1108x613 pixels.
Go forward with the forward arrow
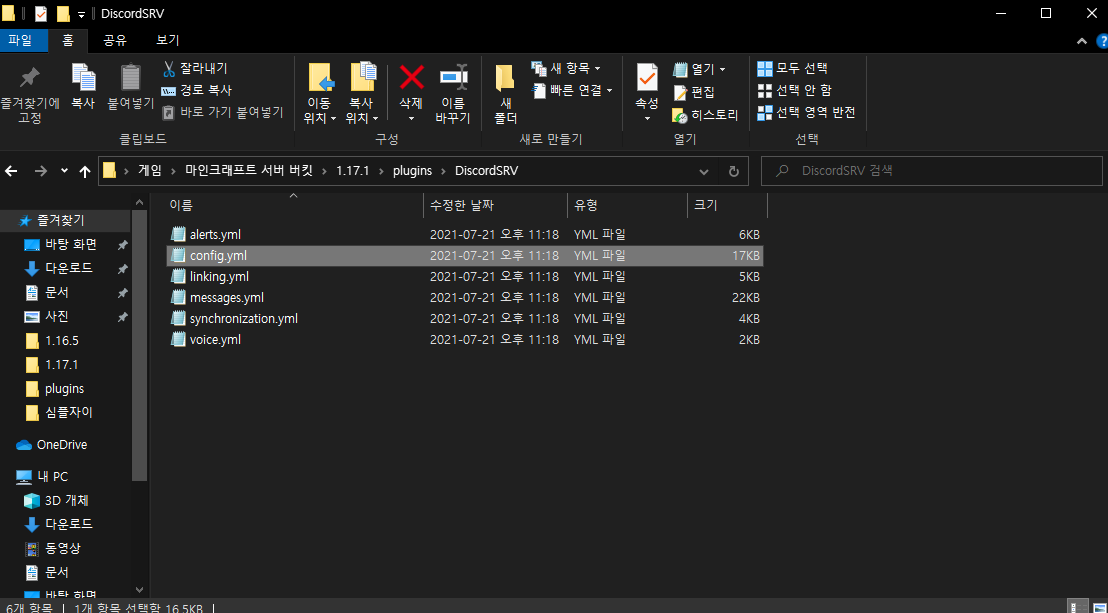click(40, 171)
